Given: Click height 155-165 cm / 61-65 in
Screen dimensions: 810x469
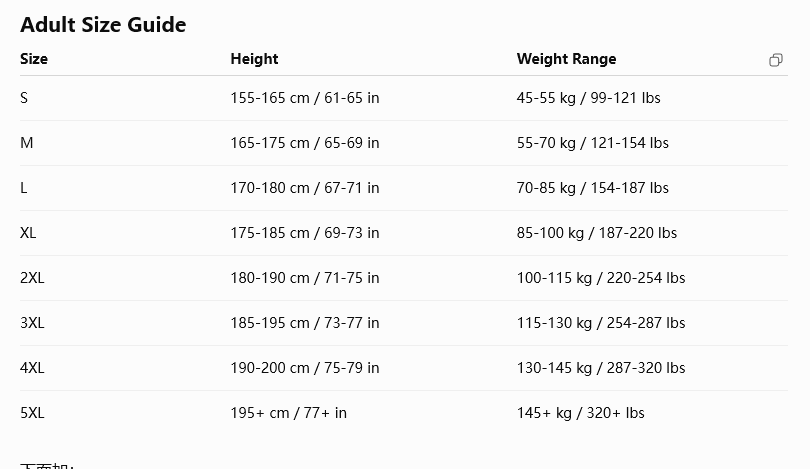Looking at the screenshot, I should [305, 98].
